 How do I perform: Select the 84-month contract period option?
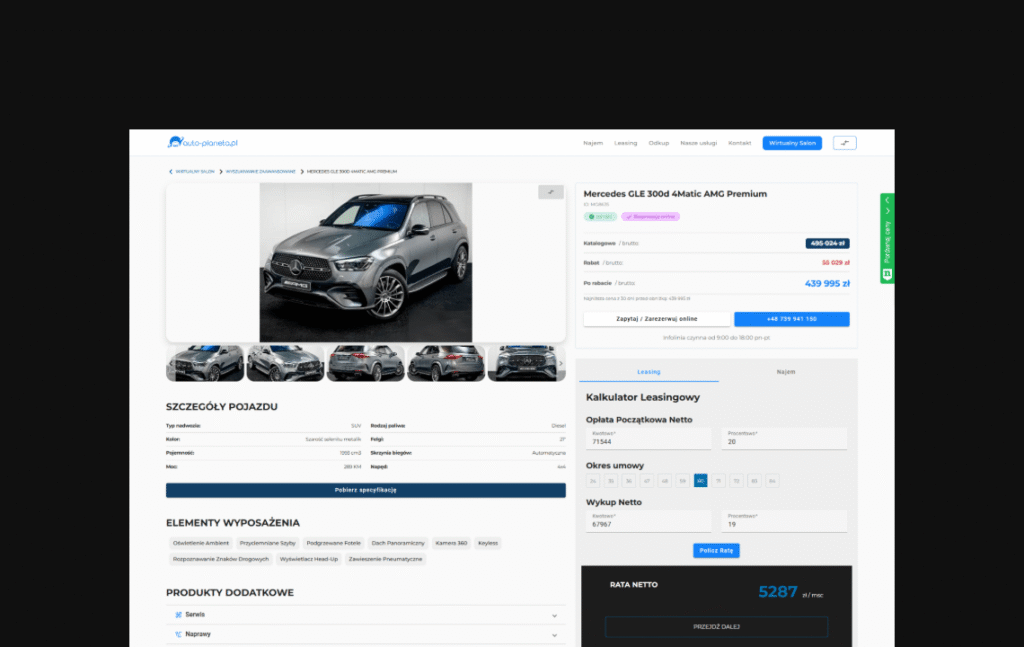pyautogui.click(x=772, y=481)
